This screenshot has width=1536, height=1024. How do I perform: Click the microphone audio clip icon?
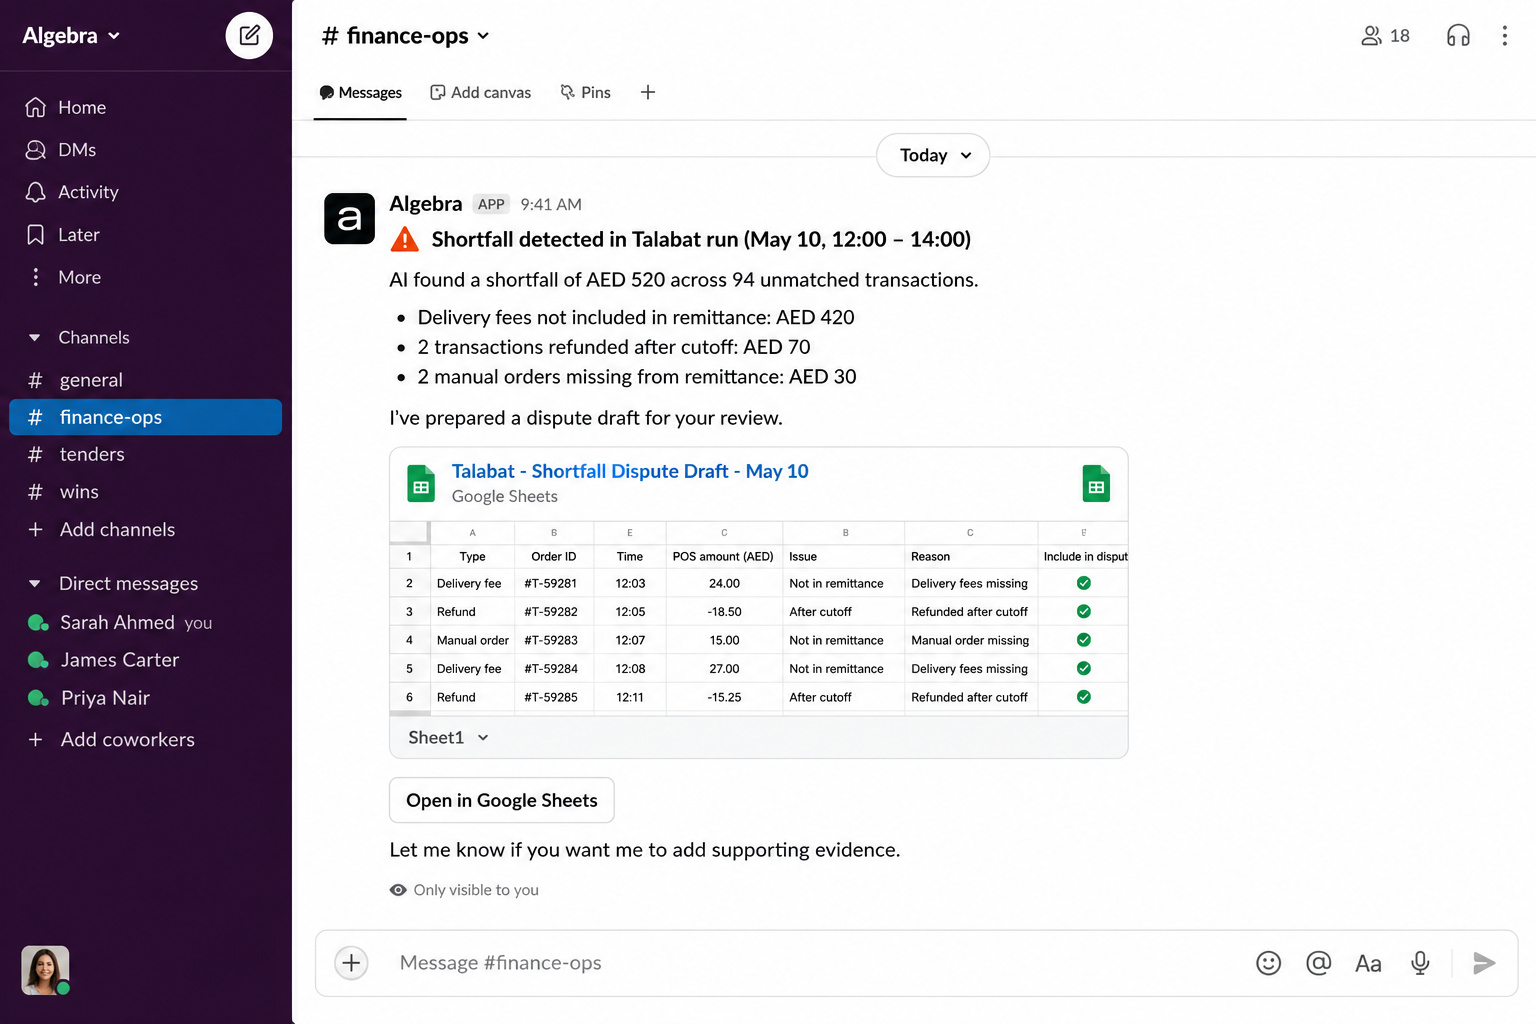(x=1420, y=963)
